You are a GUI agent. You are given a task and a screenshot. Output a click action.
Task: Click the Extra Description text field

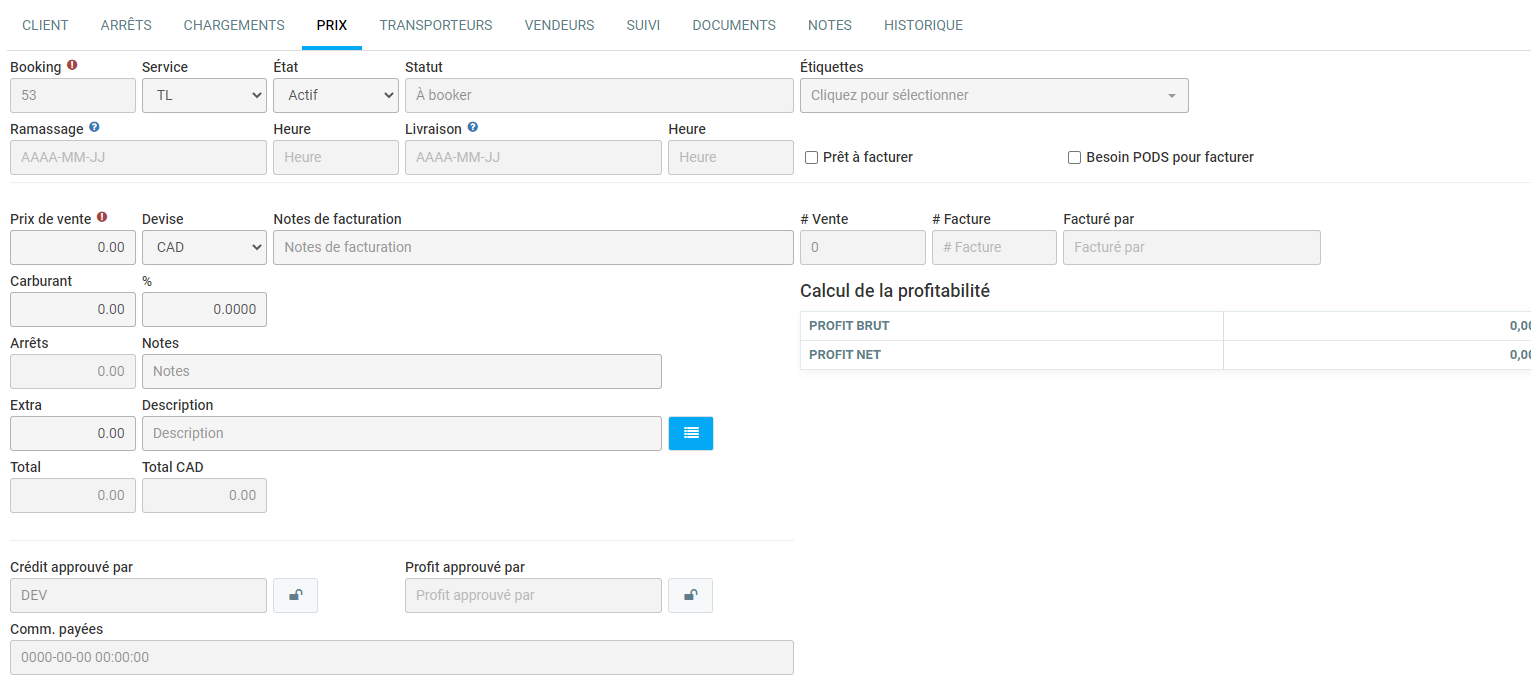[x=401, y=433]
